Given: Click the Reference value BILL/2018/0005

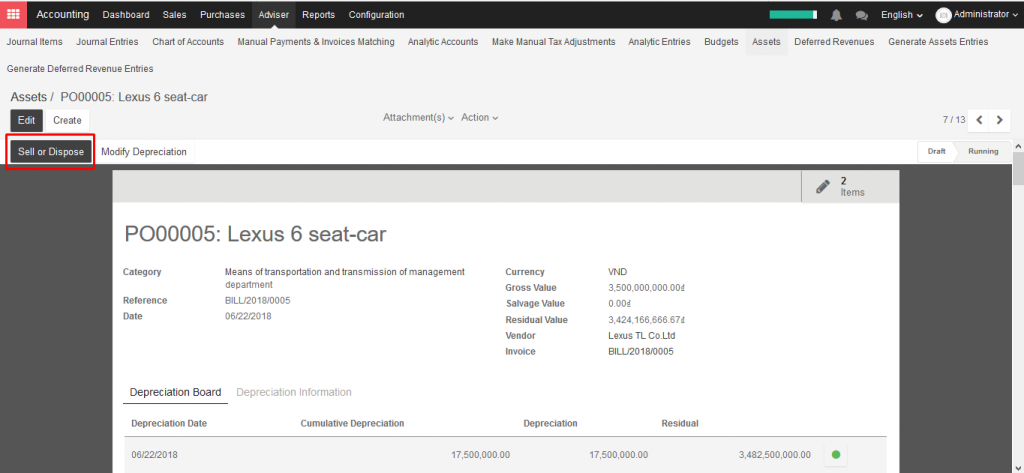Looking at the screenshot, I should [x=257, y=301].
